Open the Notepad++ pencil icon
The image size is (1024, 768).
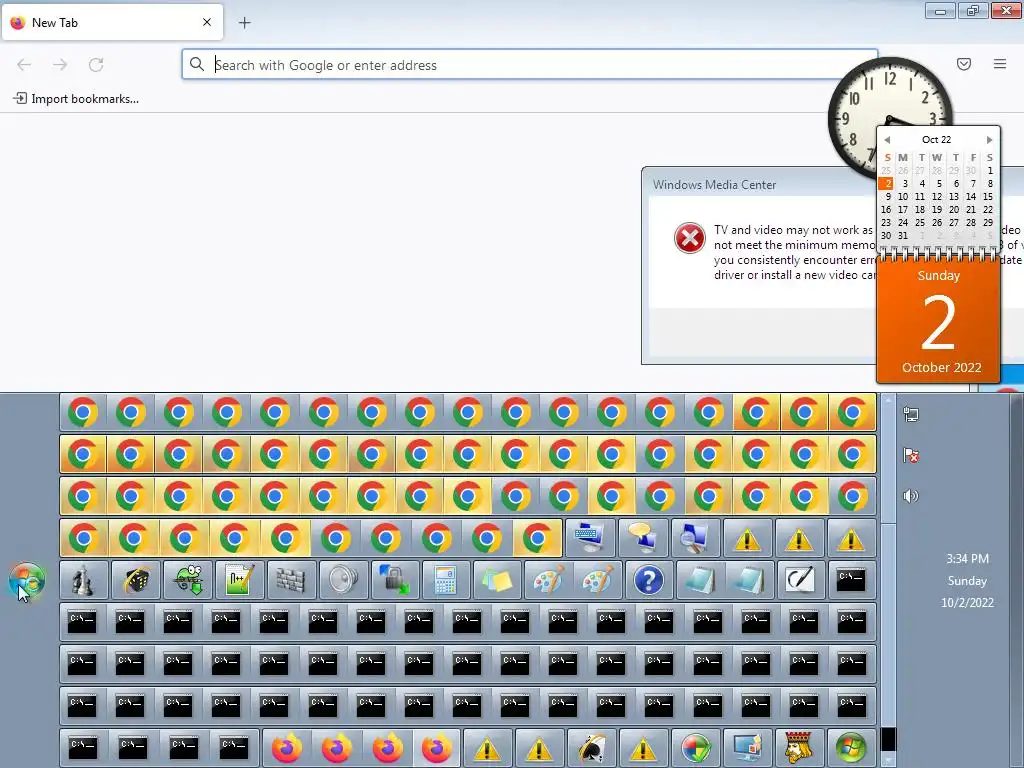239,580
